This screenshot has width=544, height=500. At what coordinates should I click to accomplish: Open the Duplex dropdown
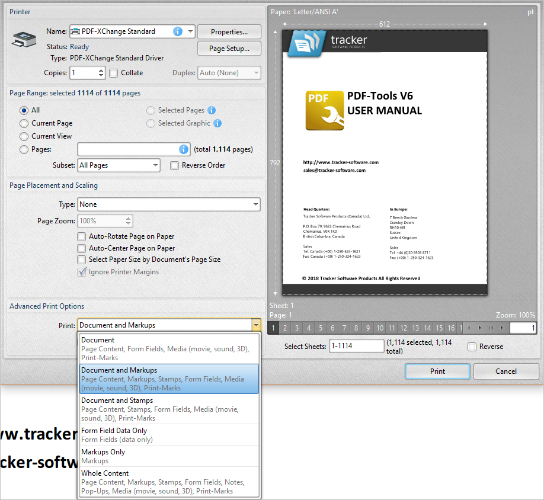(x=256, y=73)
